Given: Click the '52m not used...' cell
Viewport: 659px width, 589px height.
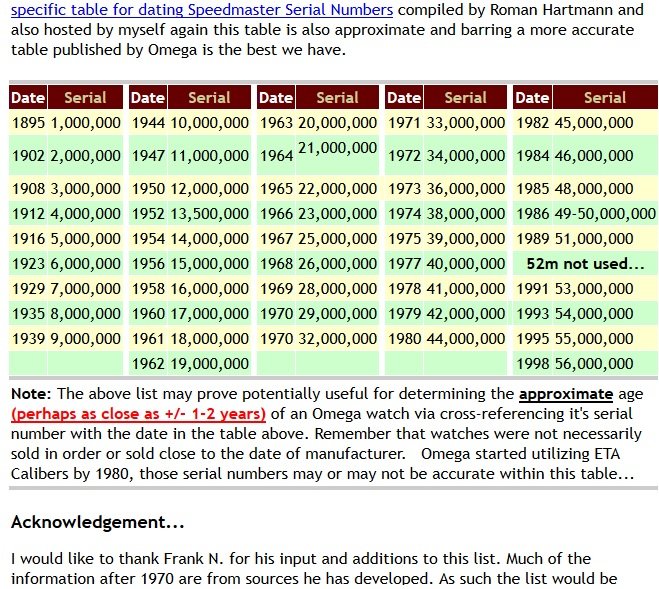Looking at the screenshot, I should coord(585,264).
